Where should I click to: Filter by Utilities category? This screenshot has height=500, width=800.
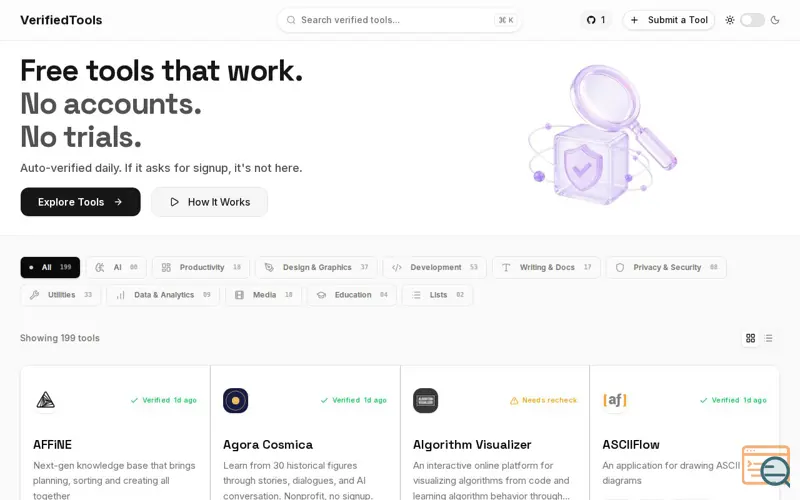pyautogui.click(x=60, y=295)
